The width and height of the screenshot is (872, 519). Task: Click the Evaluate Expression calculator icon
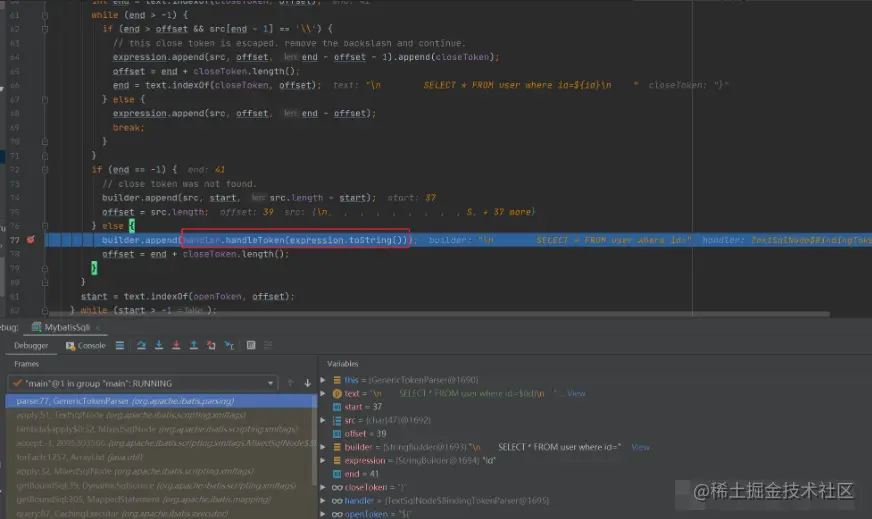(x=251, y=345)
